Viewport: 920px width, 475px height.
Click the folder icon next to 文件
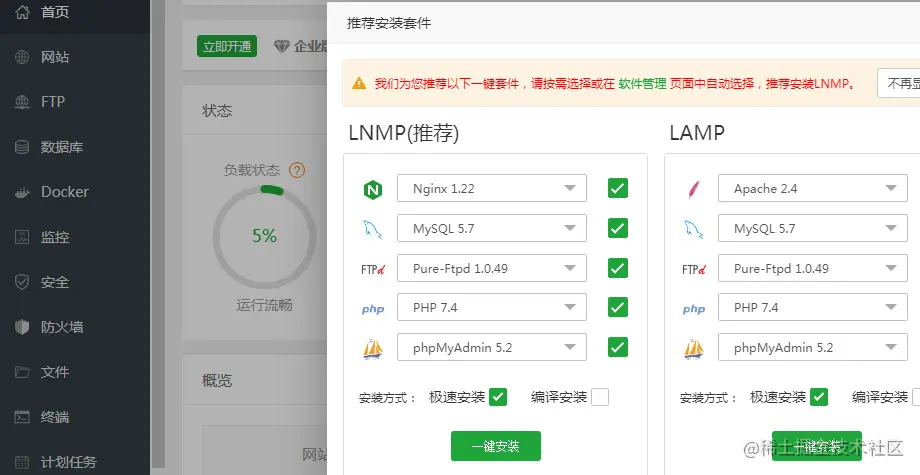click(x=22, y=372)
